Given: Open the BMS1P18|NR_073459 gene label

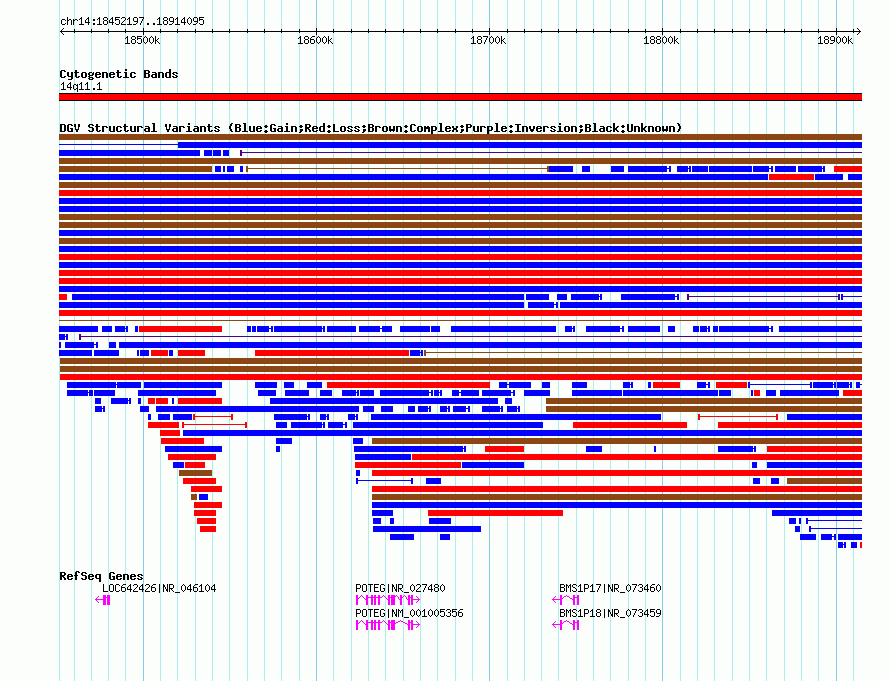Looking at the screenshot, I should [610, 613].
